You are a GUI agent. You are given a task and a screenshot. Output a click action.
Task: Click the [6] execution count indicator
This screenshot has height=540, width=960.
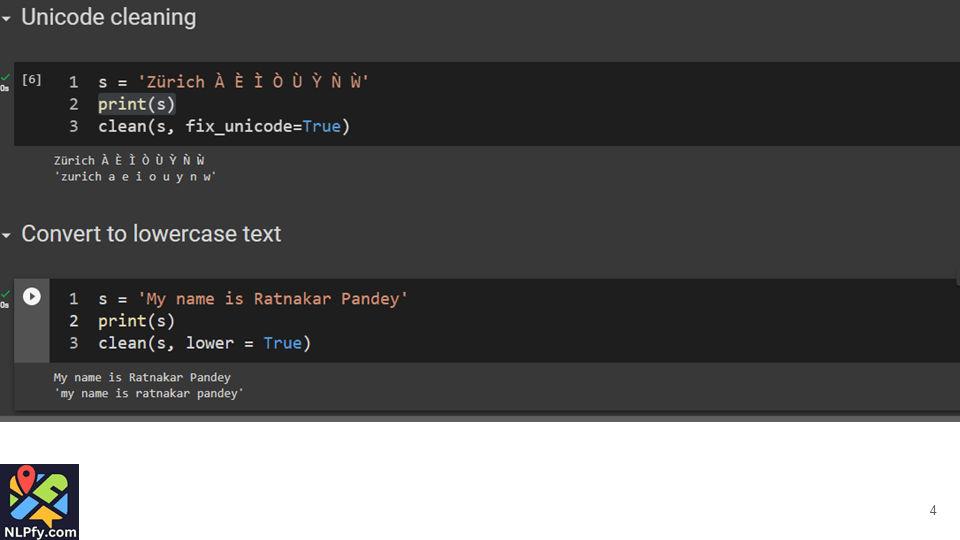pyautogui.click(x=32, y=80)
